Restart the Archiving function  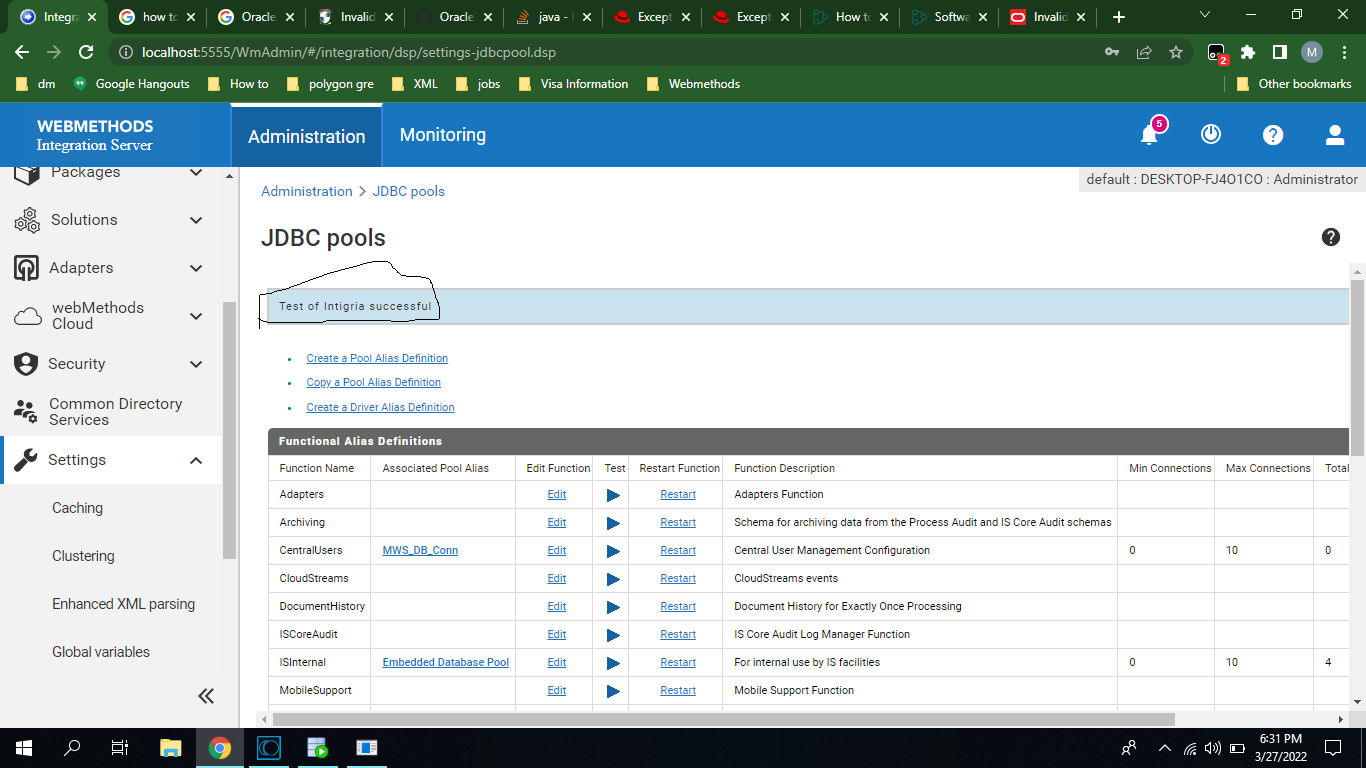(x=678, y=522)
